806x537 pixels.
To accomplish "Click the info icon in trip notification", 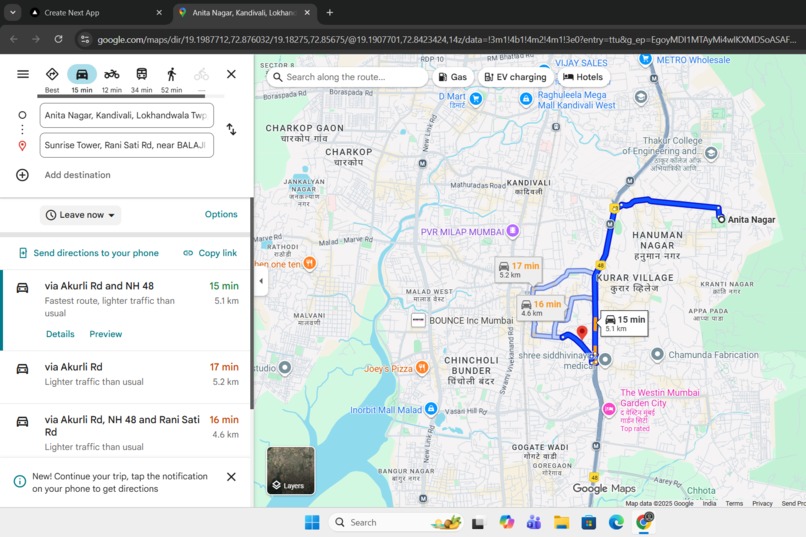I will 20,482.
